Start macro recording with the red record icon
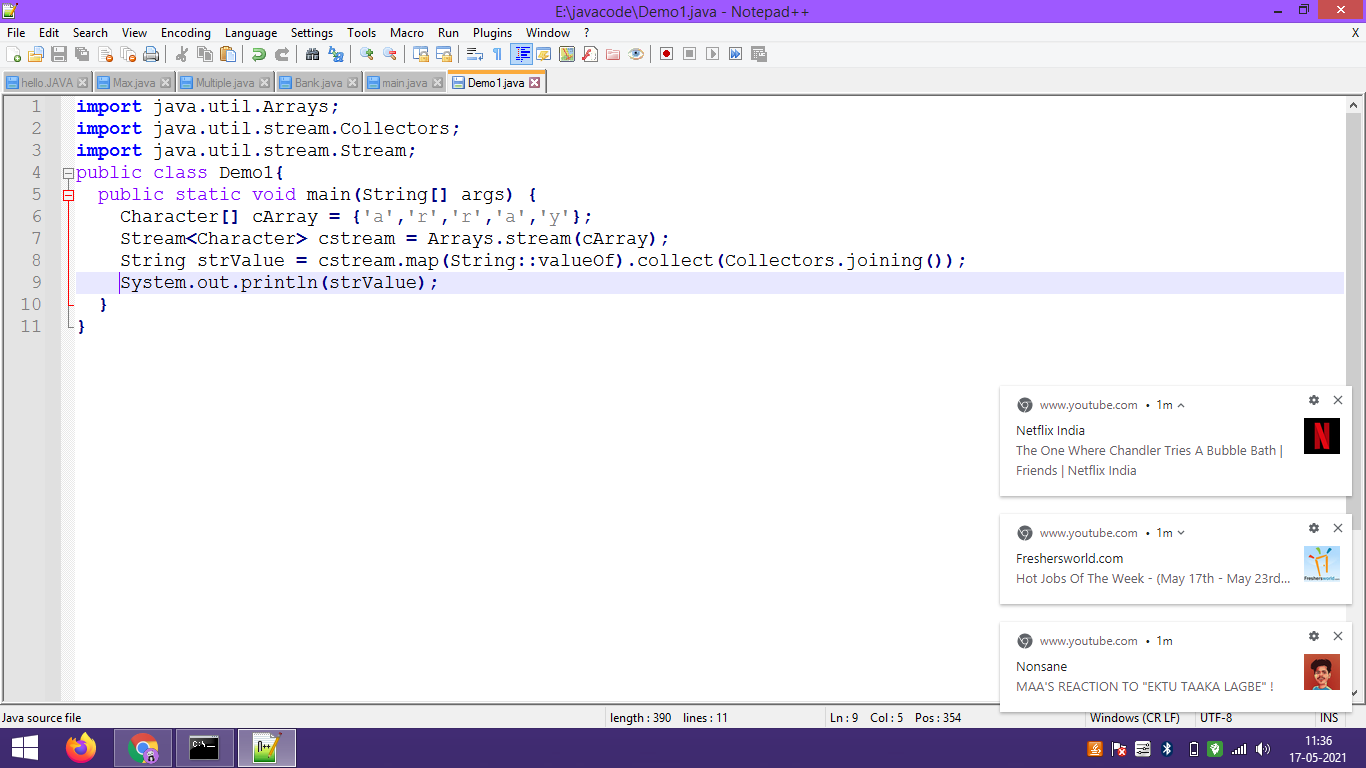 click(666, 54)
